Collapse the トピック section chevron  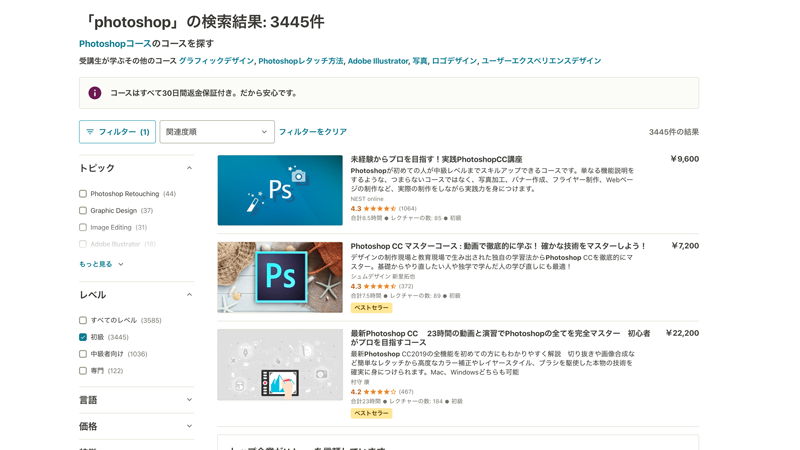point(189,168)
